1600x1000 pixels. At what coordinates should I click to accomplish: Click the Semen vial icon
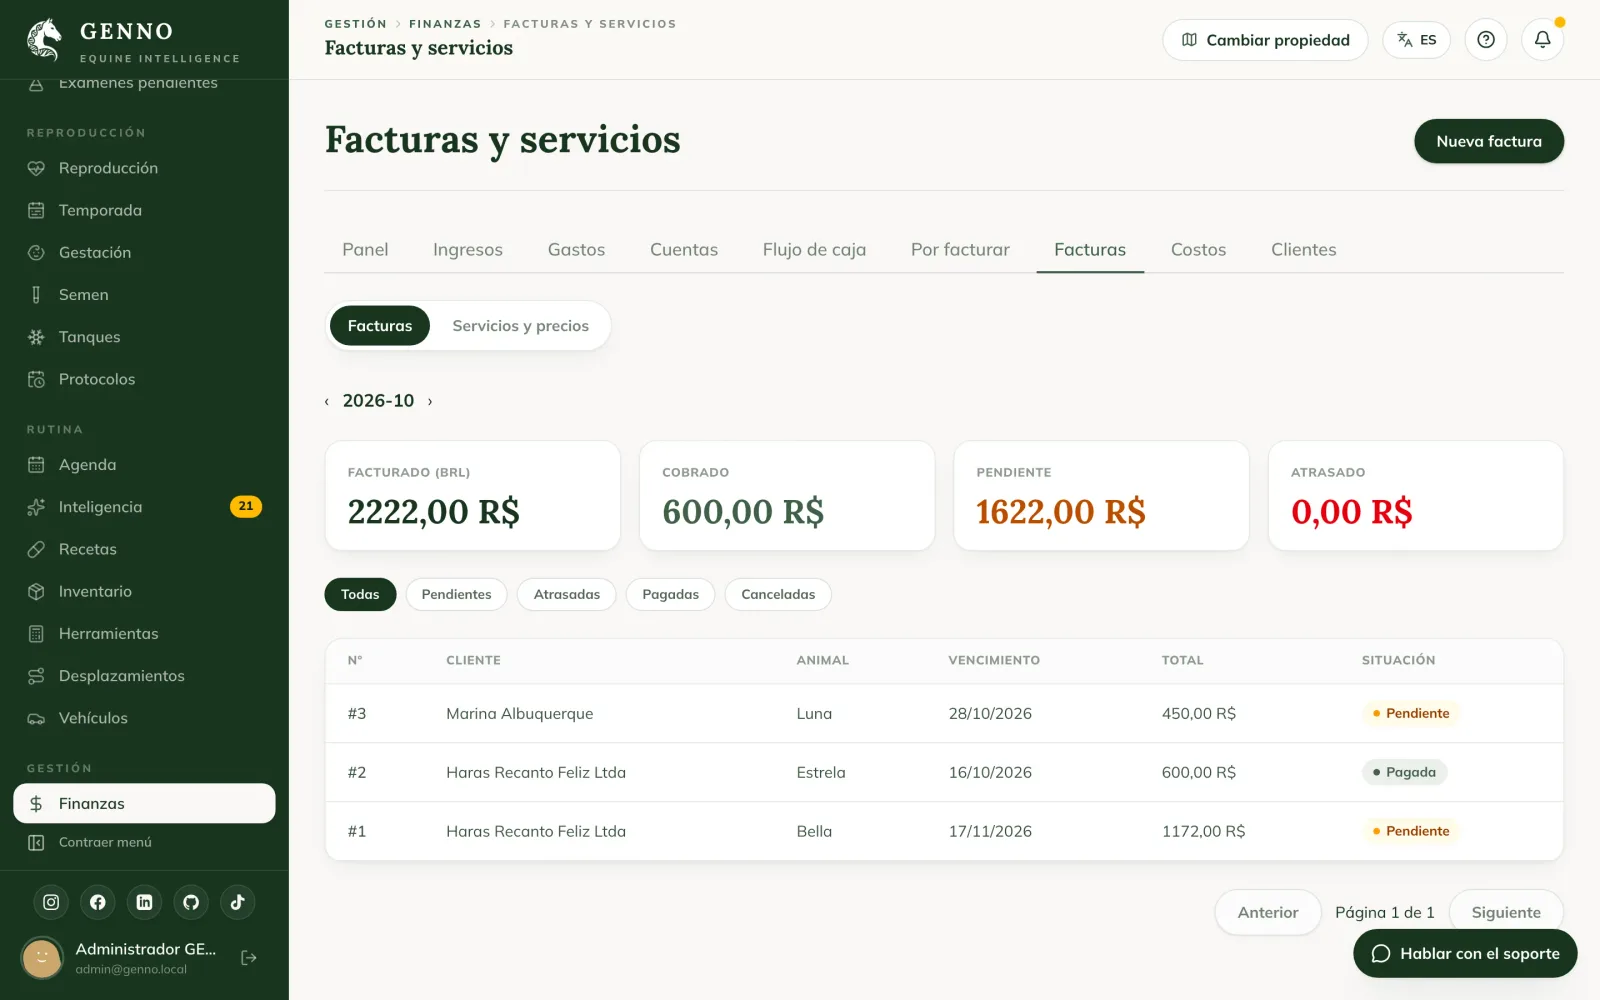pyautogui.click(x=36, y=295)
